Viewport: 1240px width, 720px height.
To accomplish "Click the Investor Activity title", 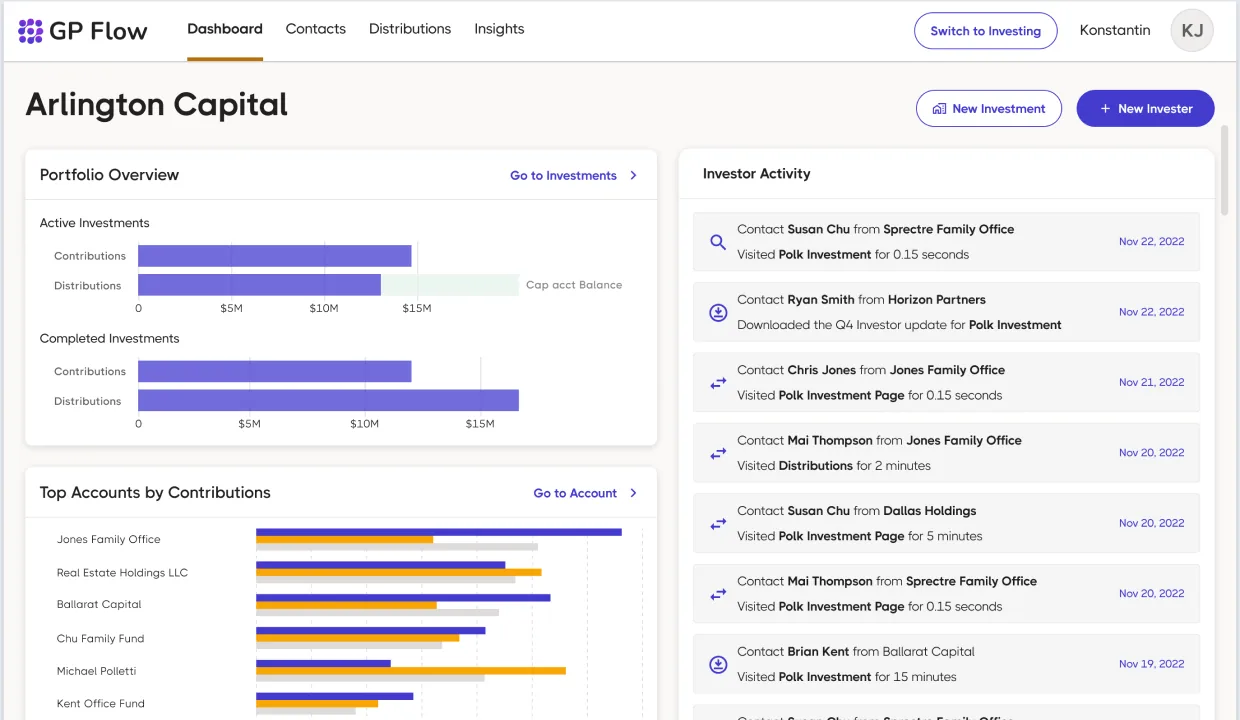I will pyautogui.click(x=756, y=174).
